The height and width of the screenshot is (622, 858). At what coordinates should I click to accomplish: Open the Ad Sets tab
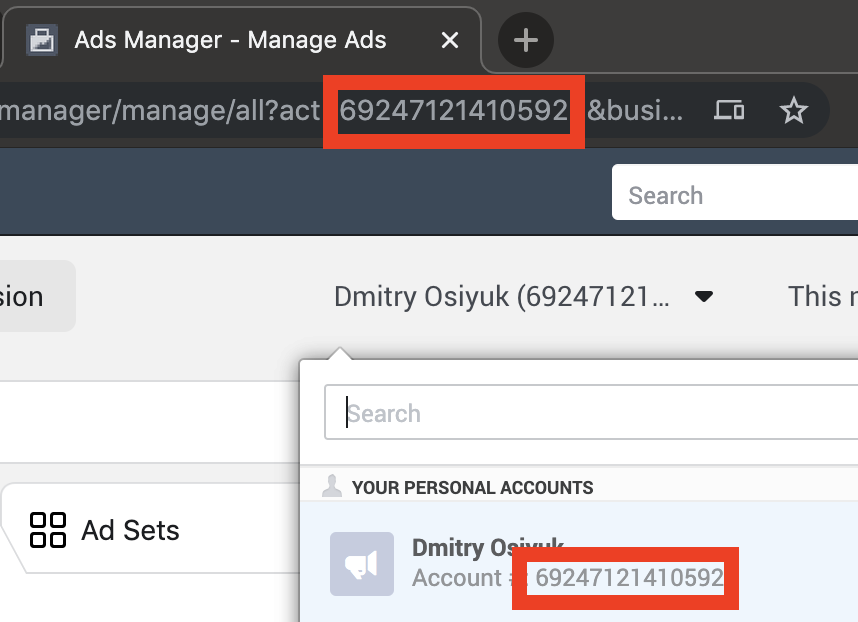151,528
